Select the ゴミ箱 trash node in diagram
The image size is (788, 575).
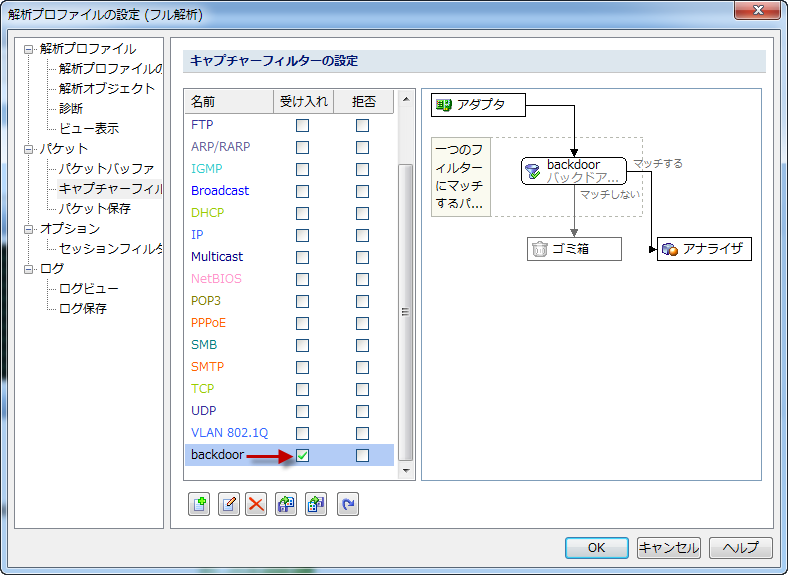click(574, 249)
